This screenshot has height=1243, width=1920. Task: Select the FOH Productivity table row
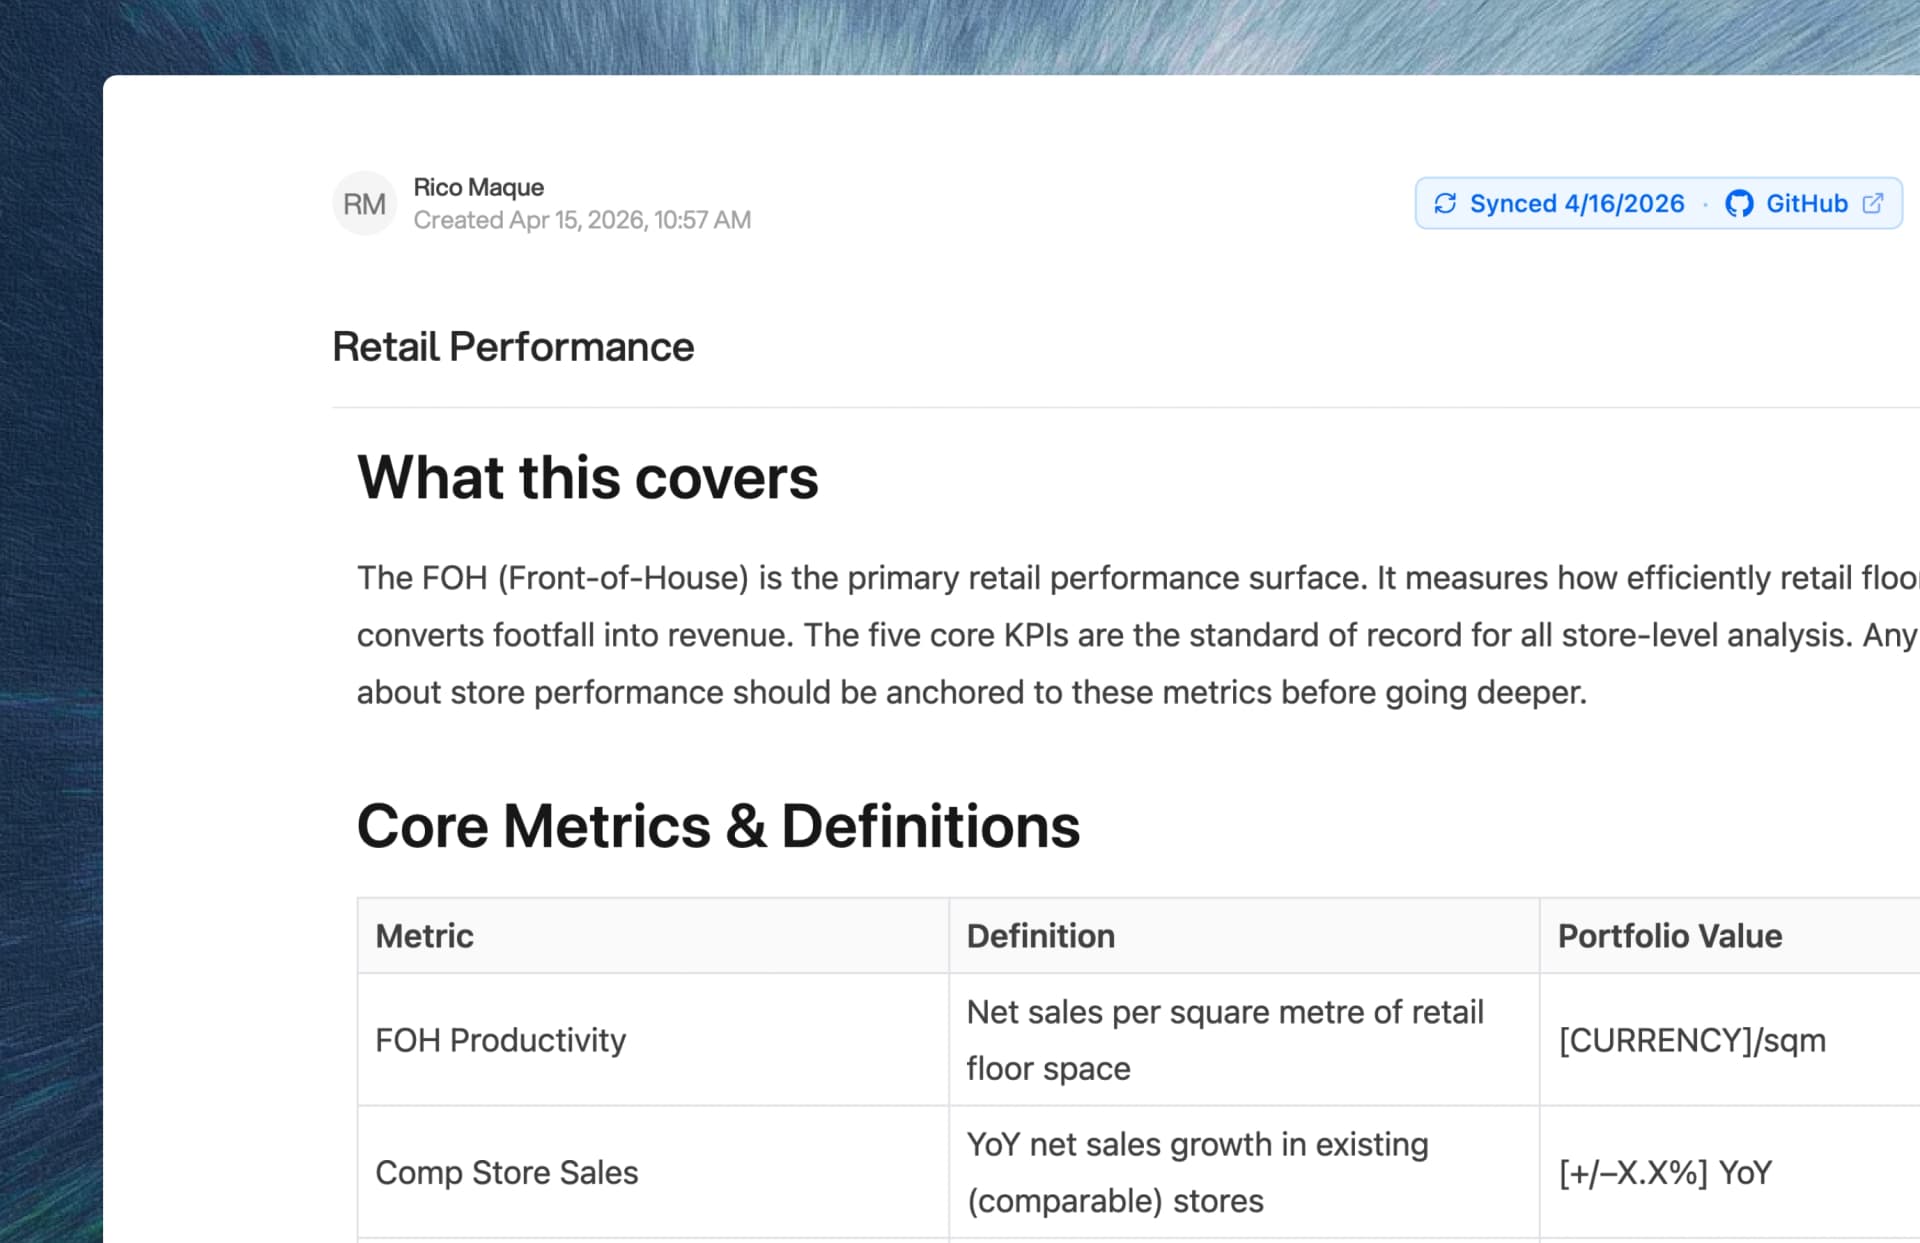[x=500, y=1040]
